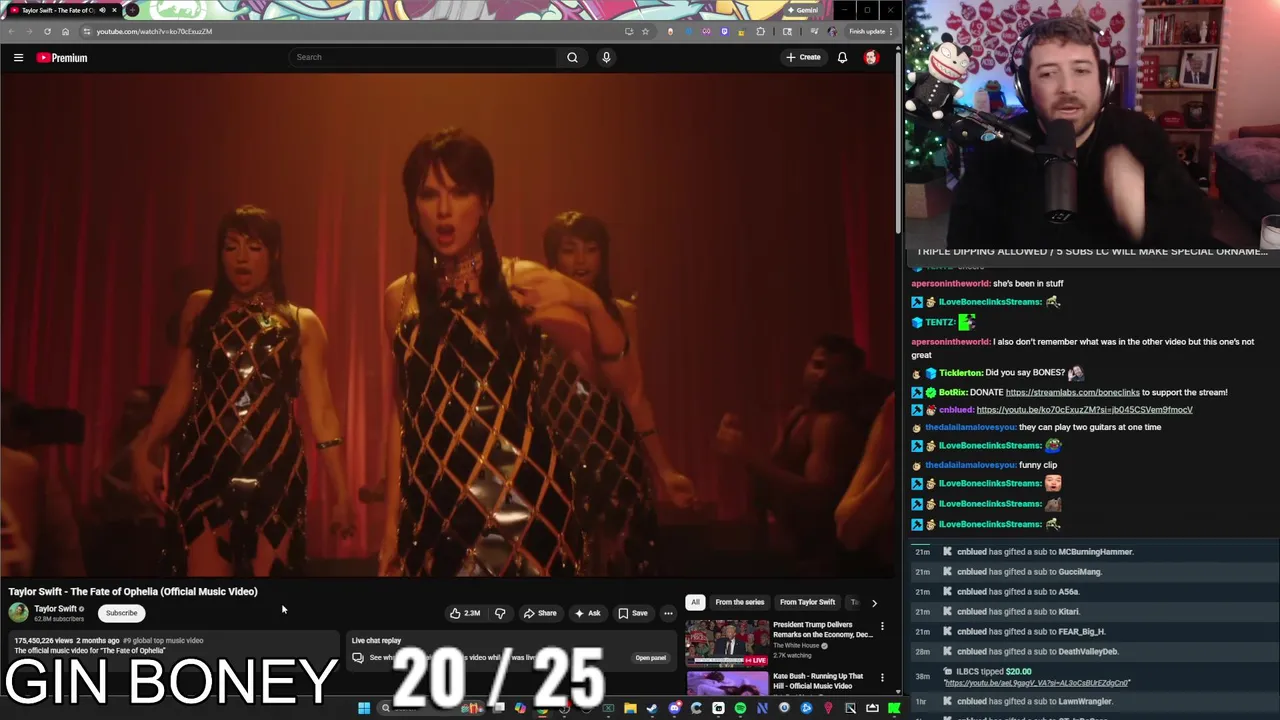Reload the YouTube page

pyautogui.click(x=47, y=31)
